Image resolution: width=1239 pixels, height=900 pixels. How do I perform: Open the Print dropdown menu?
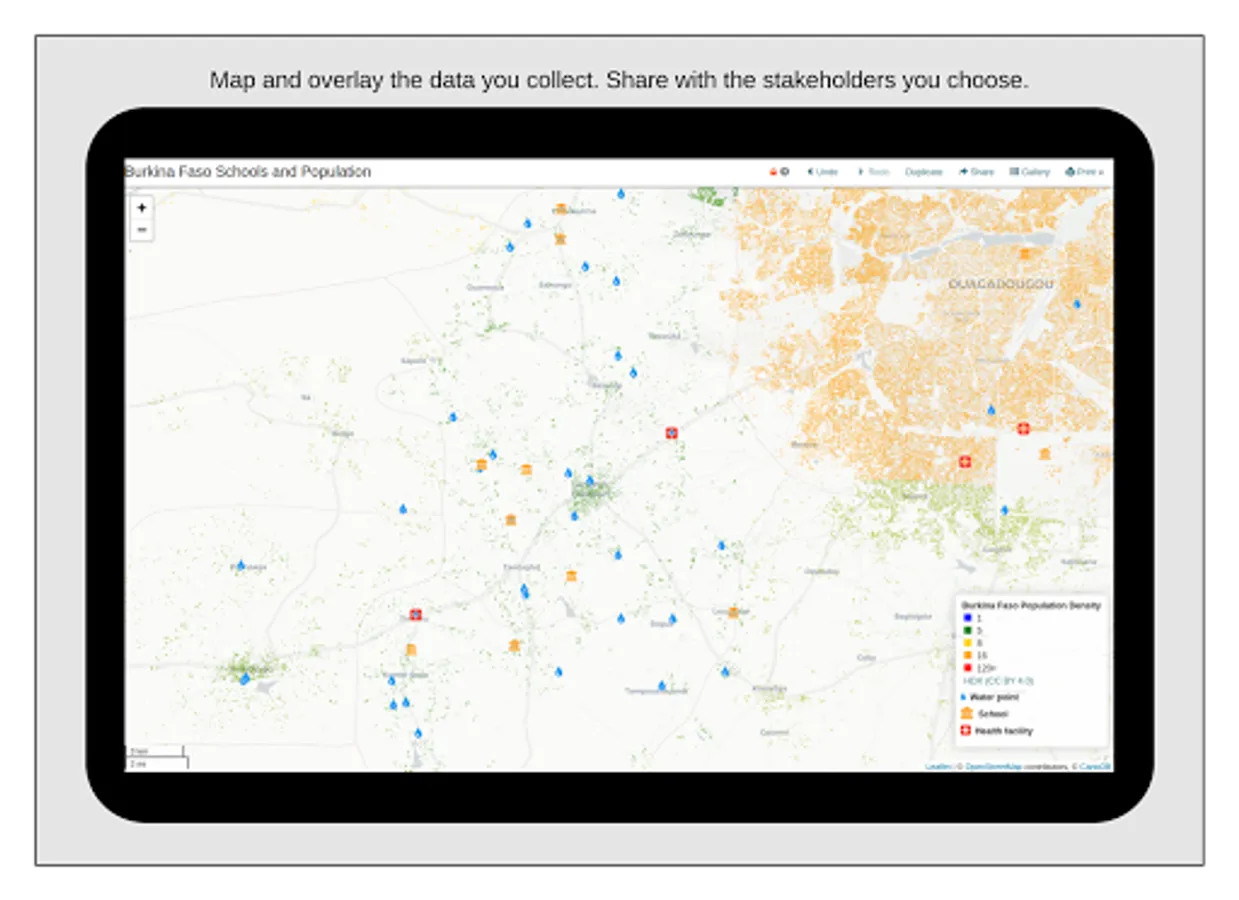tap(1084, 172)
